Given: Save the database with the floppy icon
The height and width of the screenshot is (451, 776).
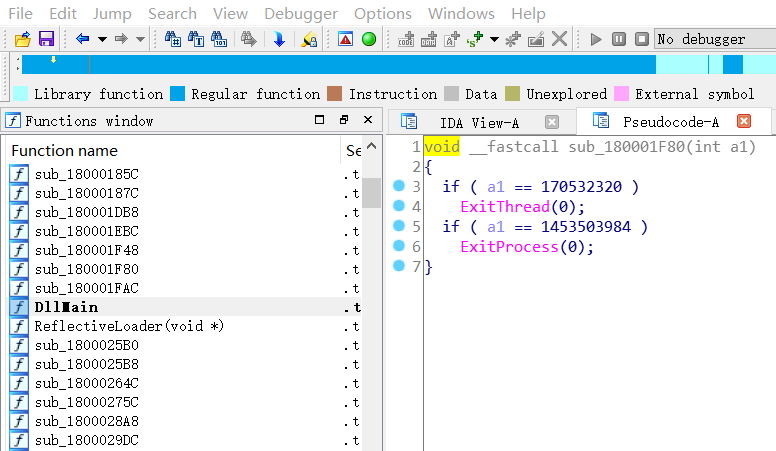Looking at the screenshot, I should point(46,39).
